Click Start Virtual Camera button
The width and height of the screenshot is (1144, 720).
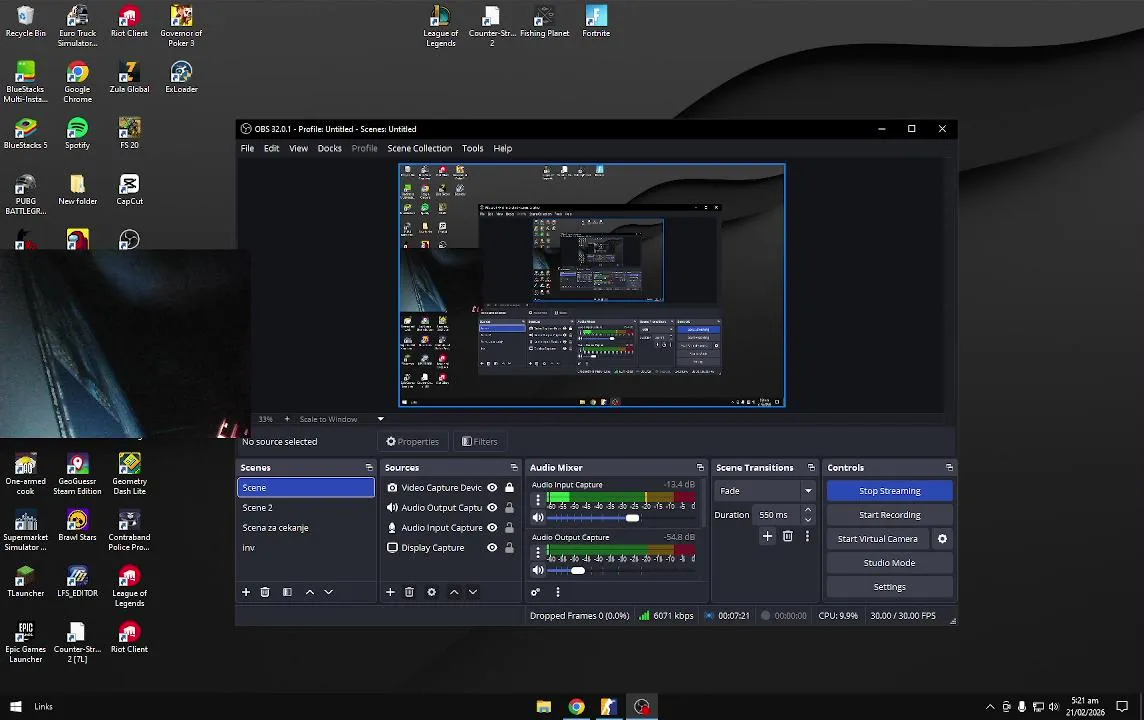coord(878,539)
